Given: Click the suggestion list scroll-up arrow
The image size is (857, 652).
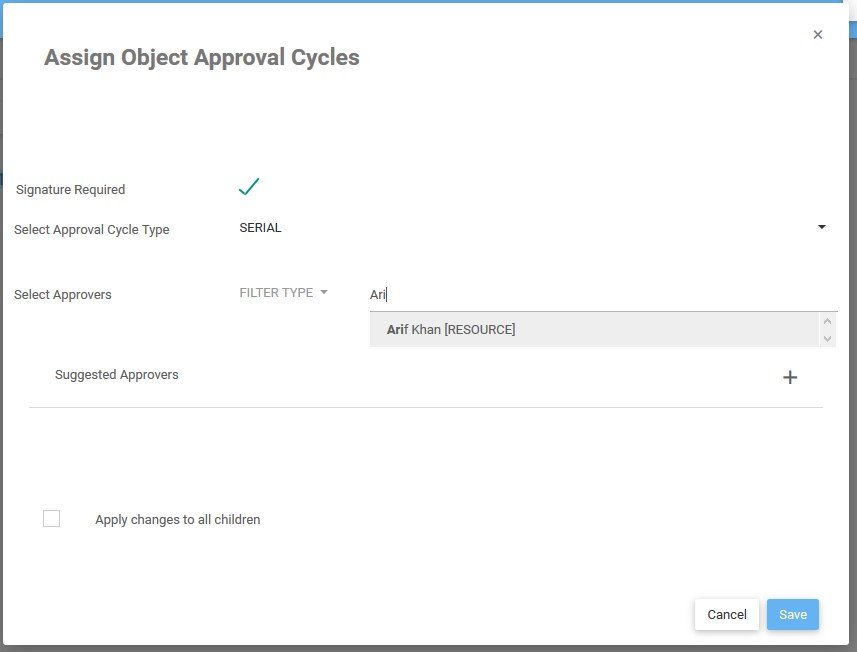Looking at the screenshot, I should [827, 321].
